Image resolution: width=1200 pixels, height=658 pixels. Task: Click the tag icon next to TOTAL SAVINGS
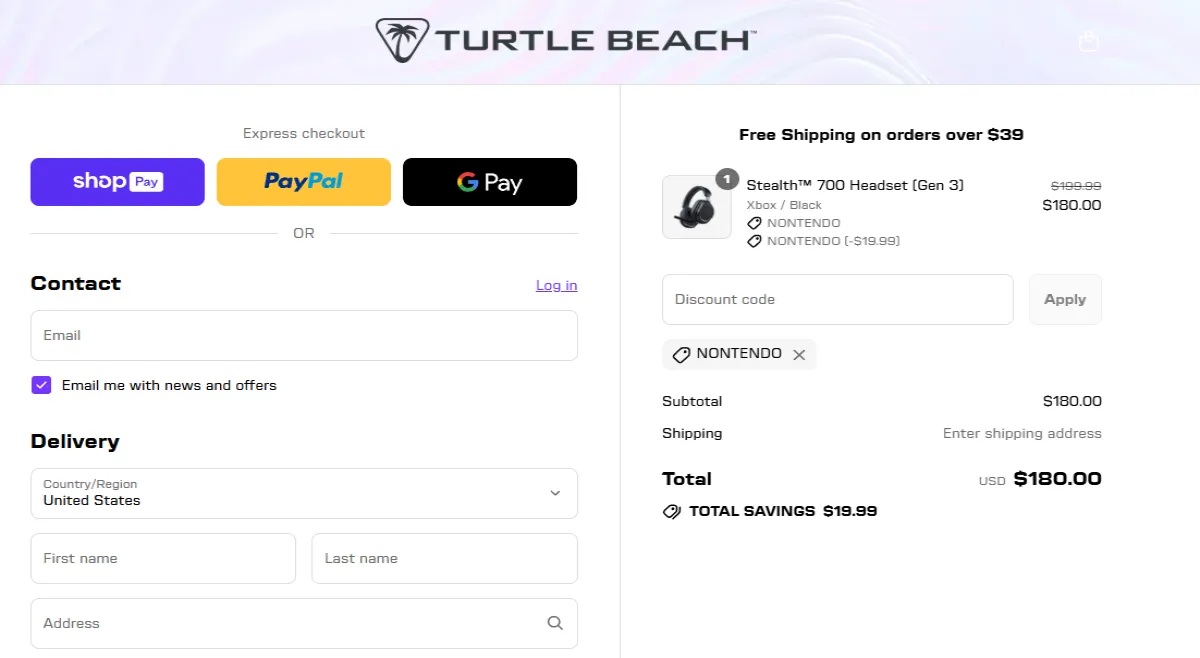click(x=671, y=511)
